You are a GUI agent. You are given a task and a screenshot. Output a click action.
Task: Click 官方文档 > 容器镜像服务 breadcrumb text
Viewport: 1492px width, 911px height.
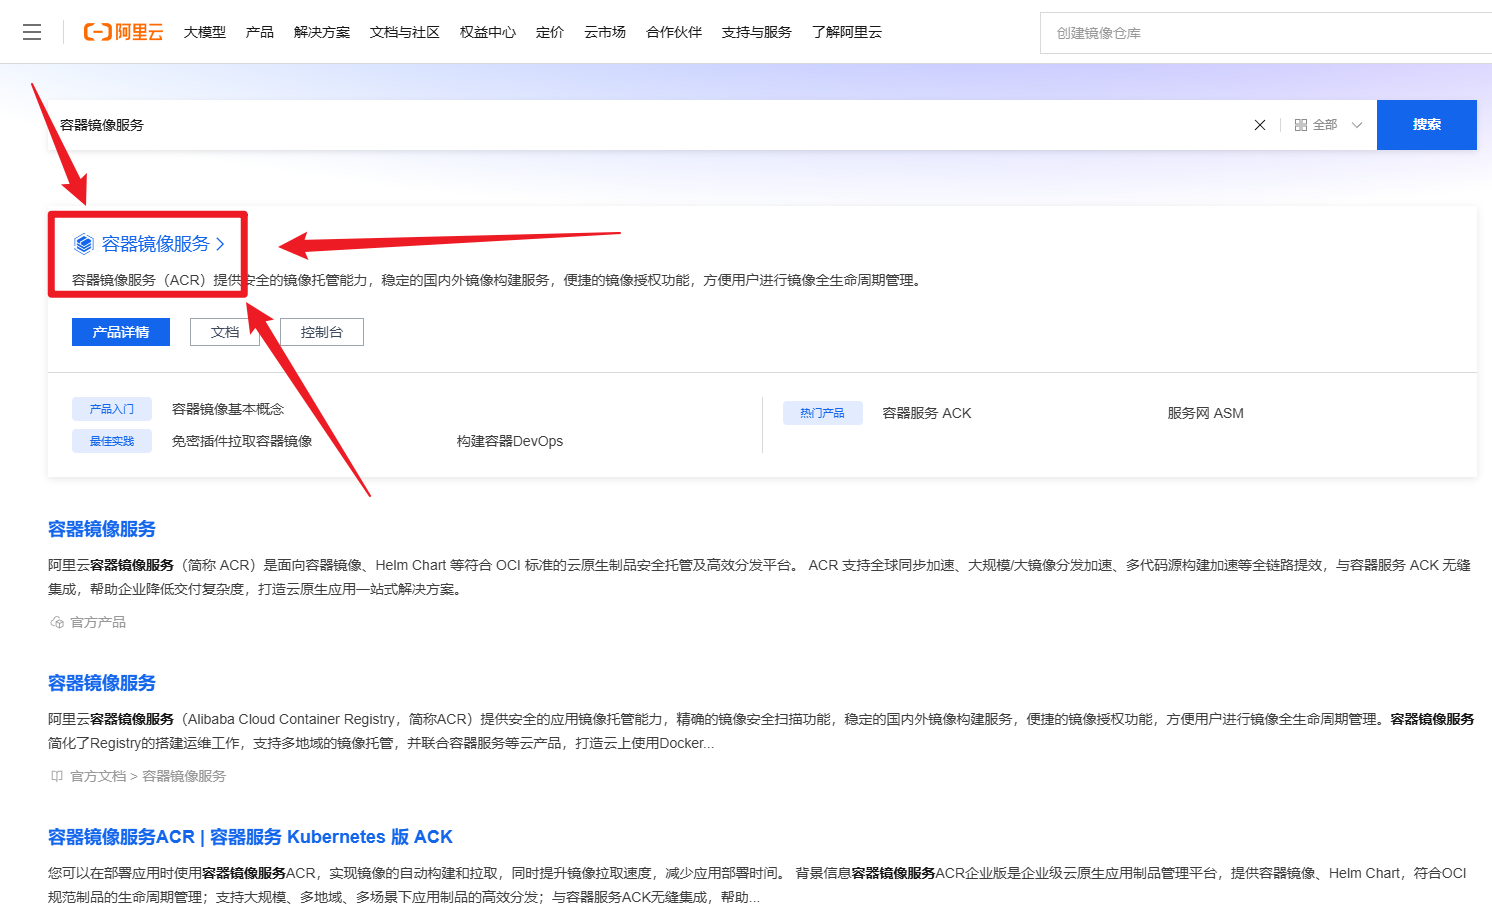coord(148,776)
